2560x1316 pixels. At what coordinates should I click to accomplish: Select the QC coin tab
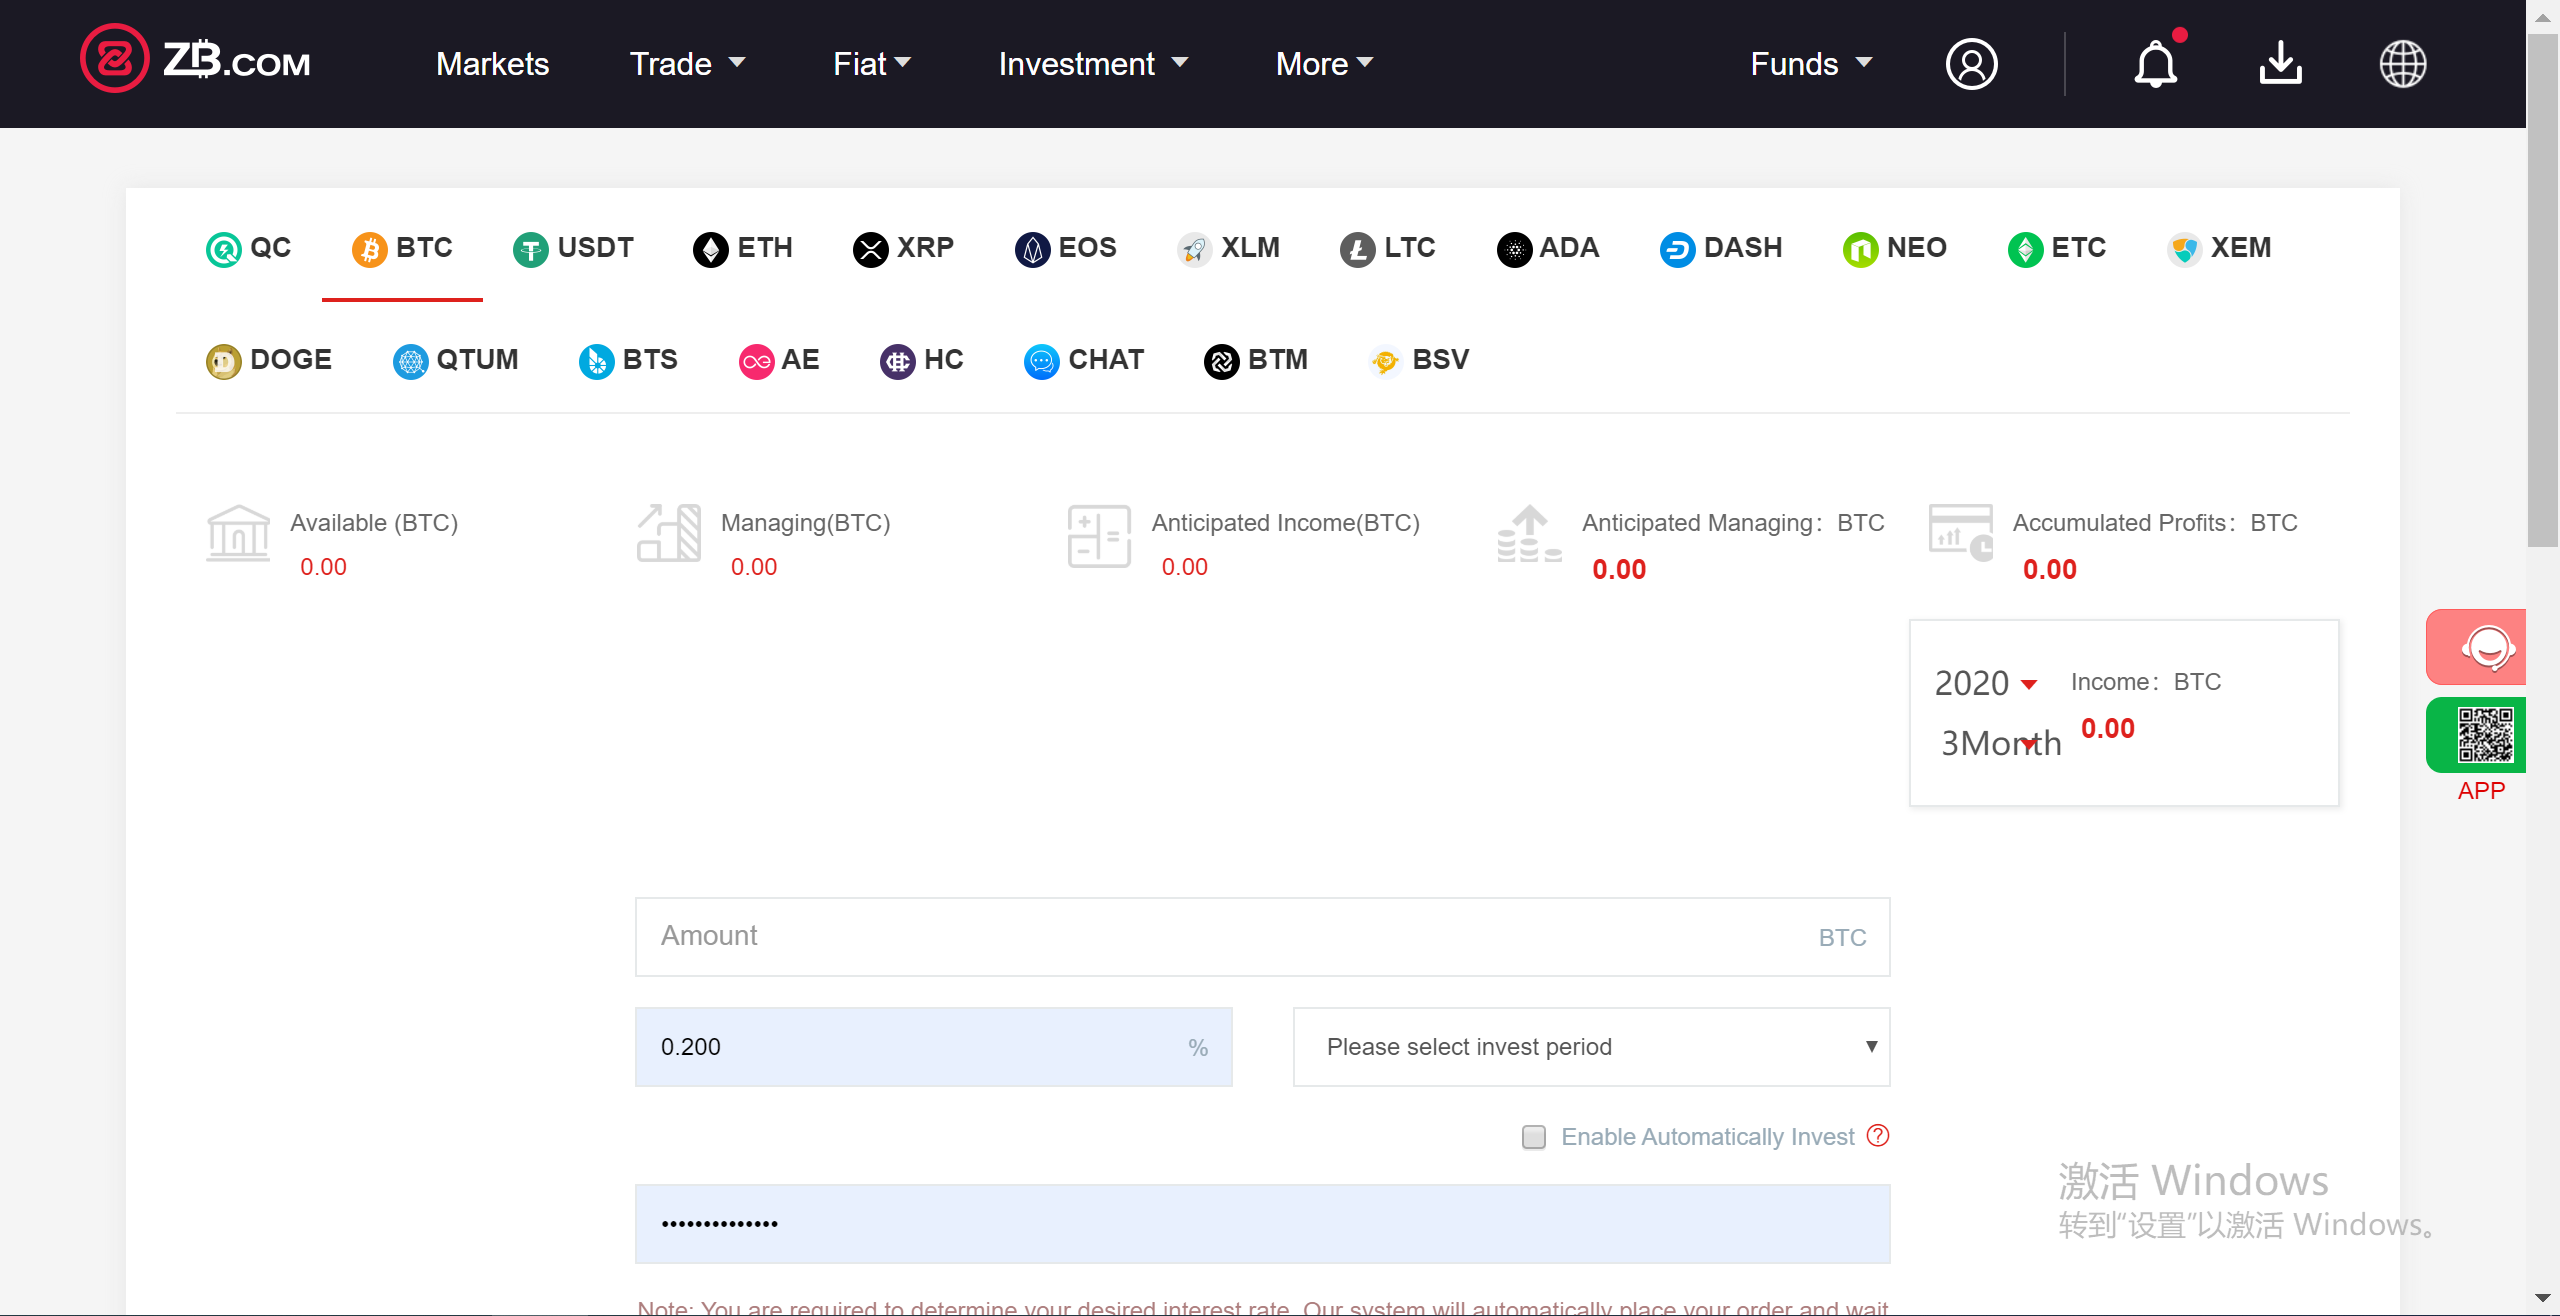[x=248, y=248]
